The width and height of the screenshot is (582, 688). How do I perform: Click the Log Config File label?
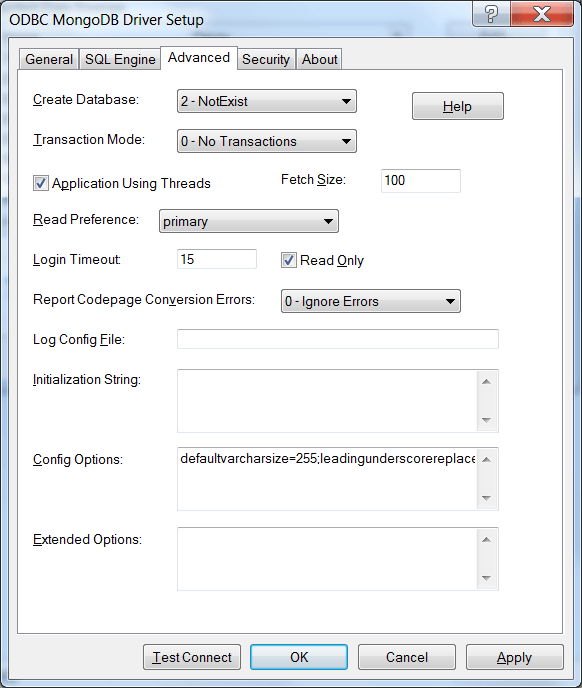[x=79, y=340]
